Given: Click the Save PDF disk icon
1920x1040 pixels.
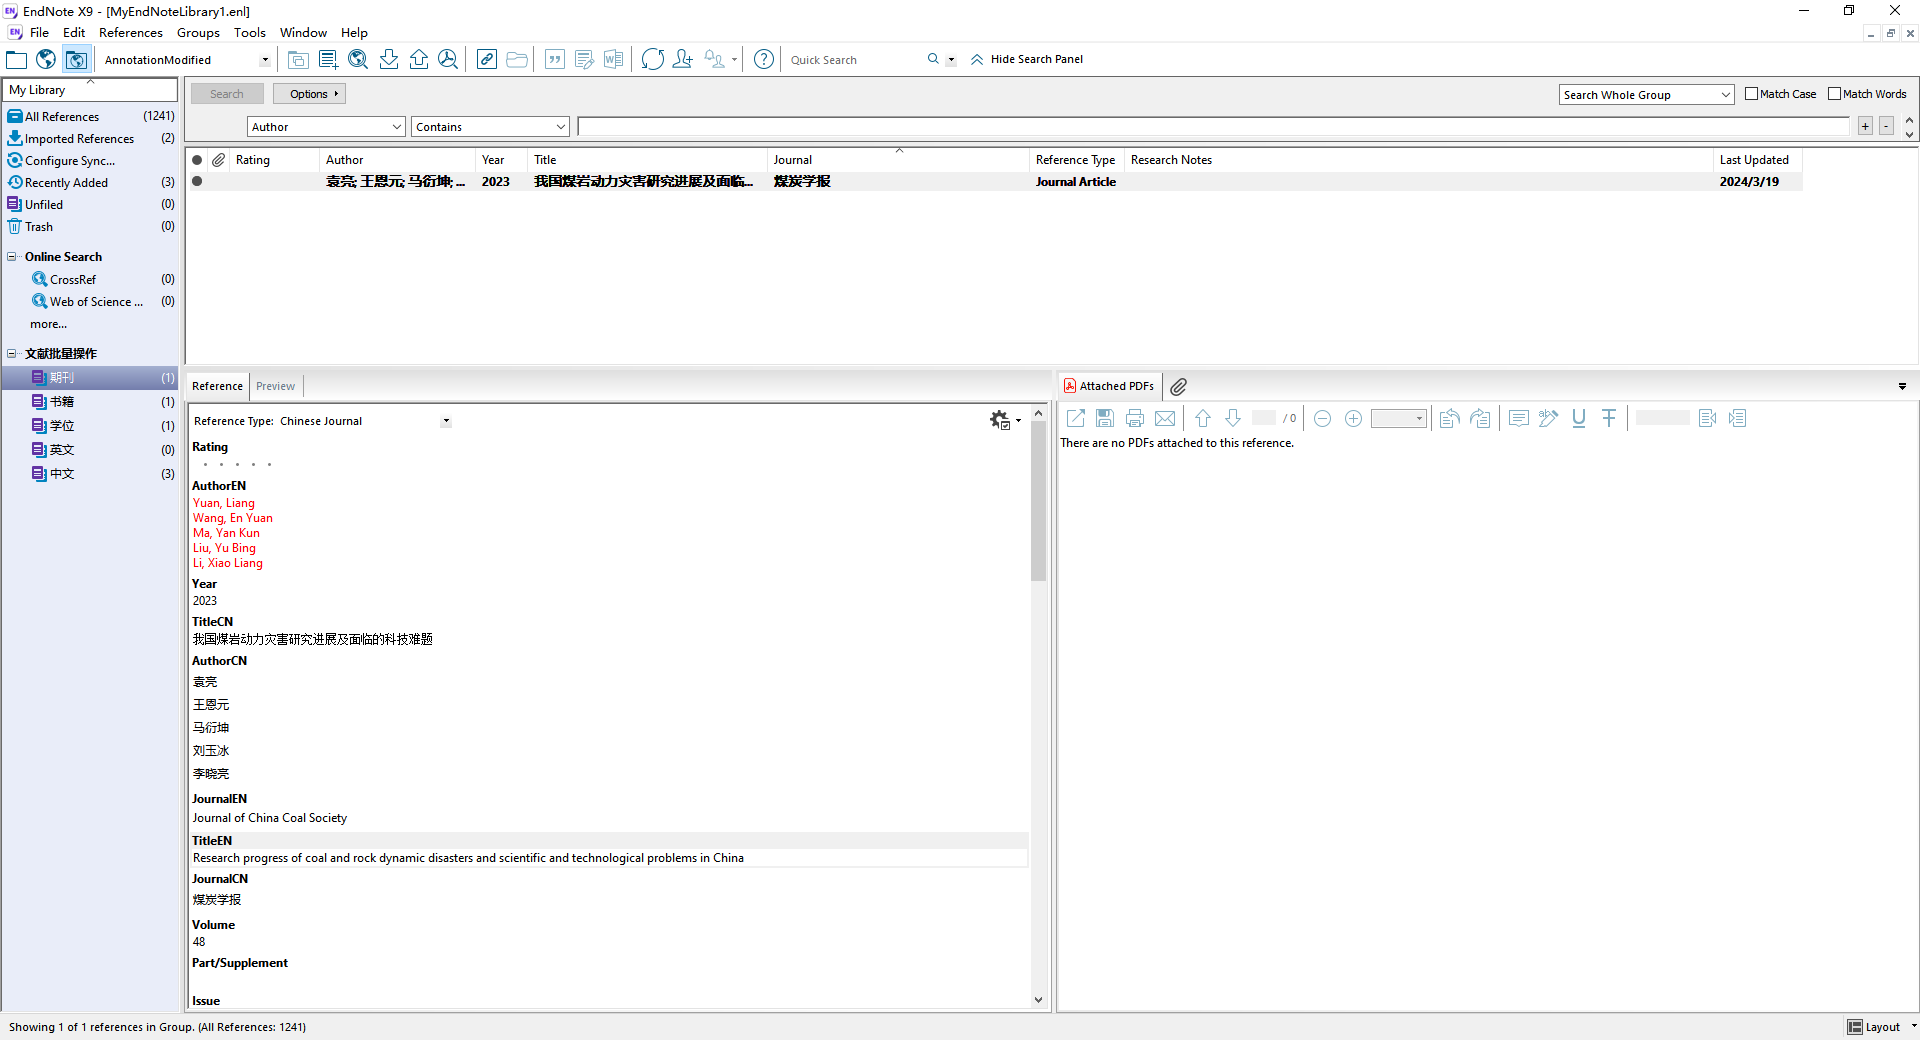Looking at the screenshot, I should (x=1105, y=419).
